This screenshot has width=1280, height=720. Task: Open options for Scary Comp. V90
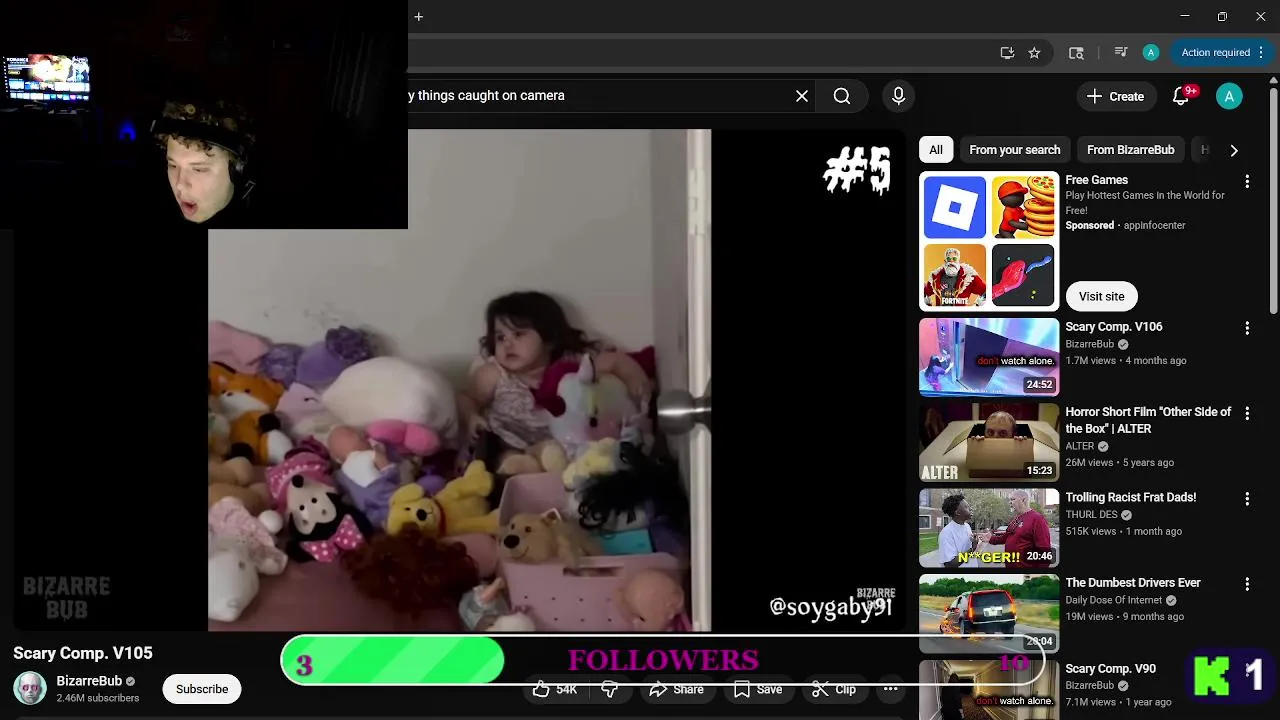(1247, 670)
